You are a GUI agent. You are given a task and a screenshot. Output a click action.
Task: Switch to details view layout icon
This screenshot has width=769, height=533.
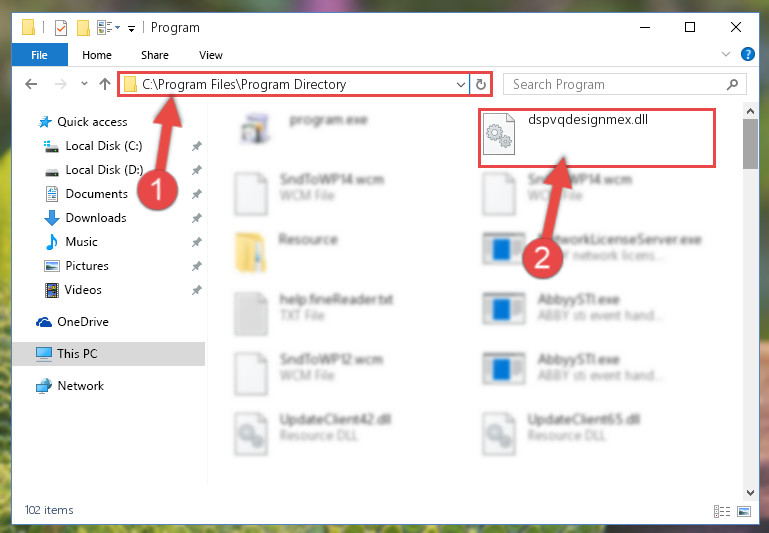click(x=721, y=511)
